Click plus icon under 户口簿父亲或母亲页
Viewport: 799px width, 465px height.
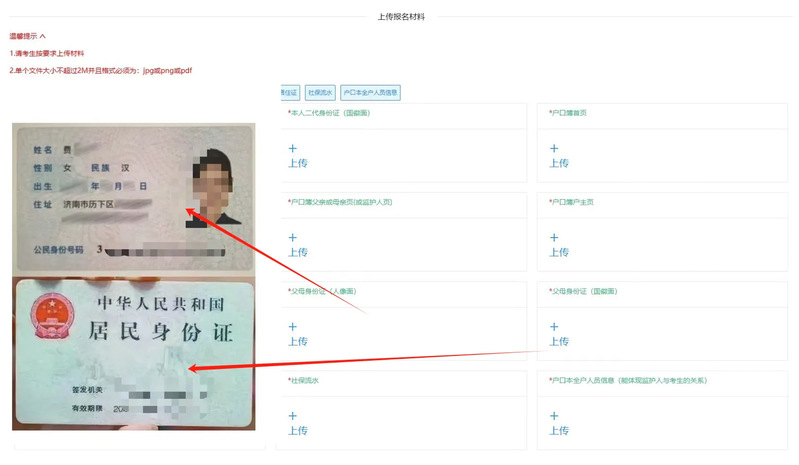tap(292, 237)
